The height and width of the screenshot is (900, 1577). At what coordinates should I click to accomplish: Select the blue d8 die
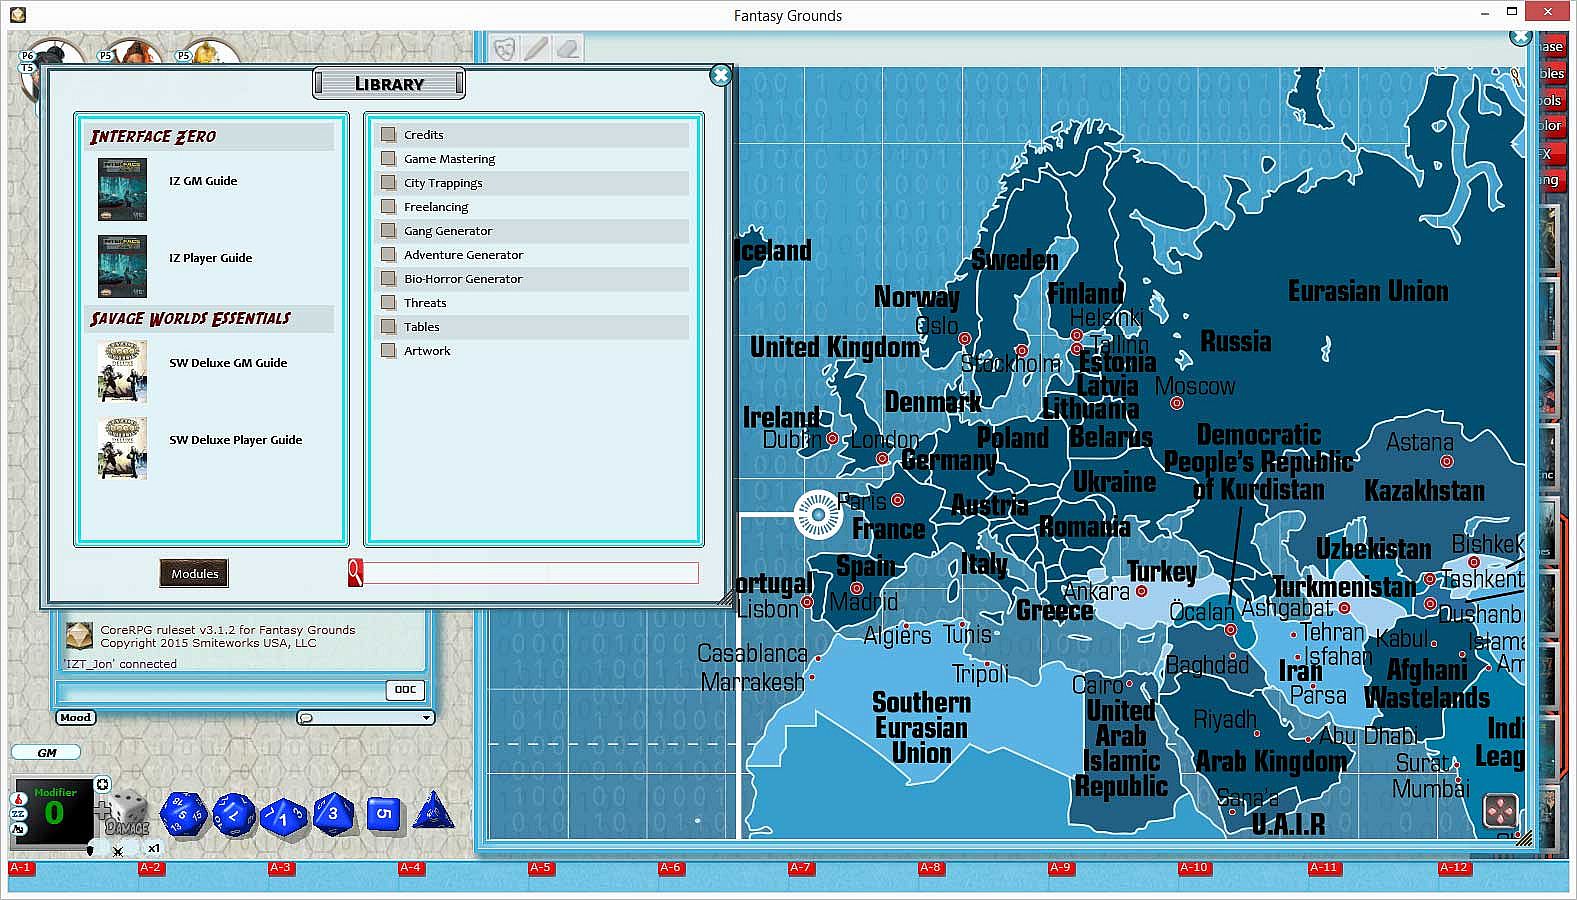[333, 813]
